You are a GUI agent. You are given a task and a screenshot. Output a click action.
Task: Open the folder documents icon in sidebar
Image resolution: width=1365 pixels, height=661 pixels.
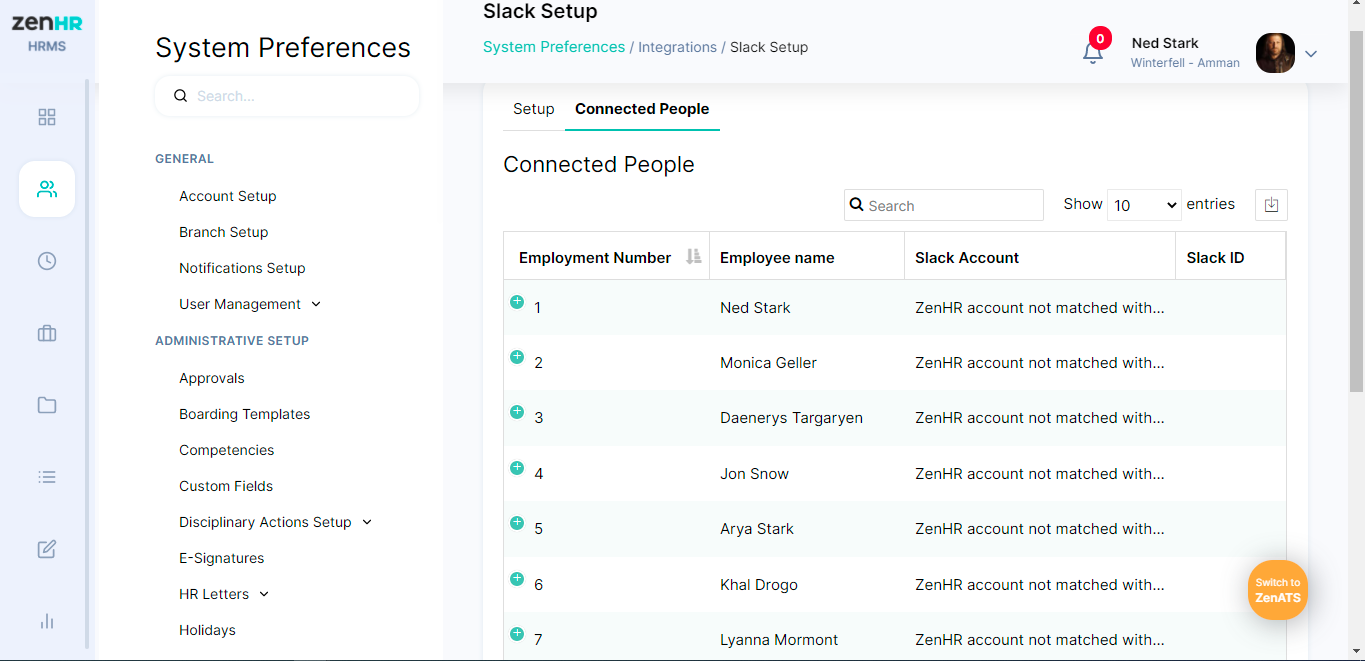pos(47,405)
